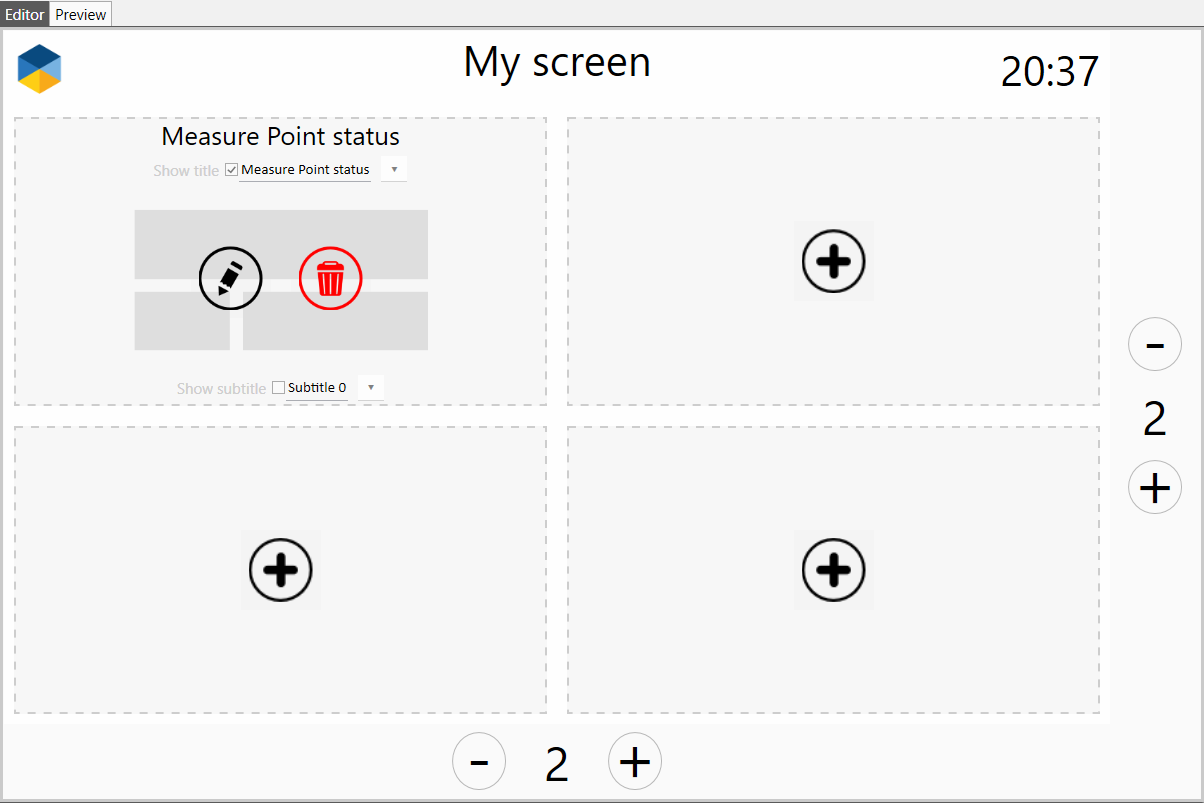Enable the Show subtitle checkbox

[x=279, y=388]
